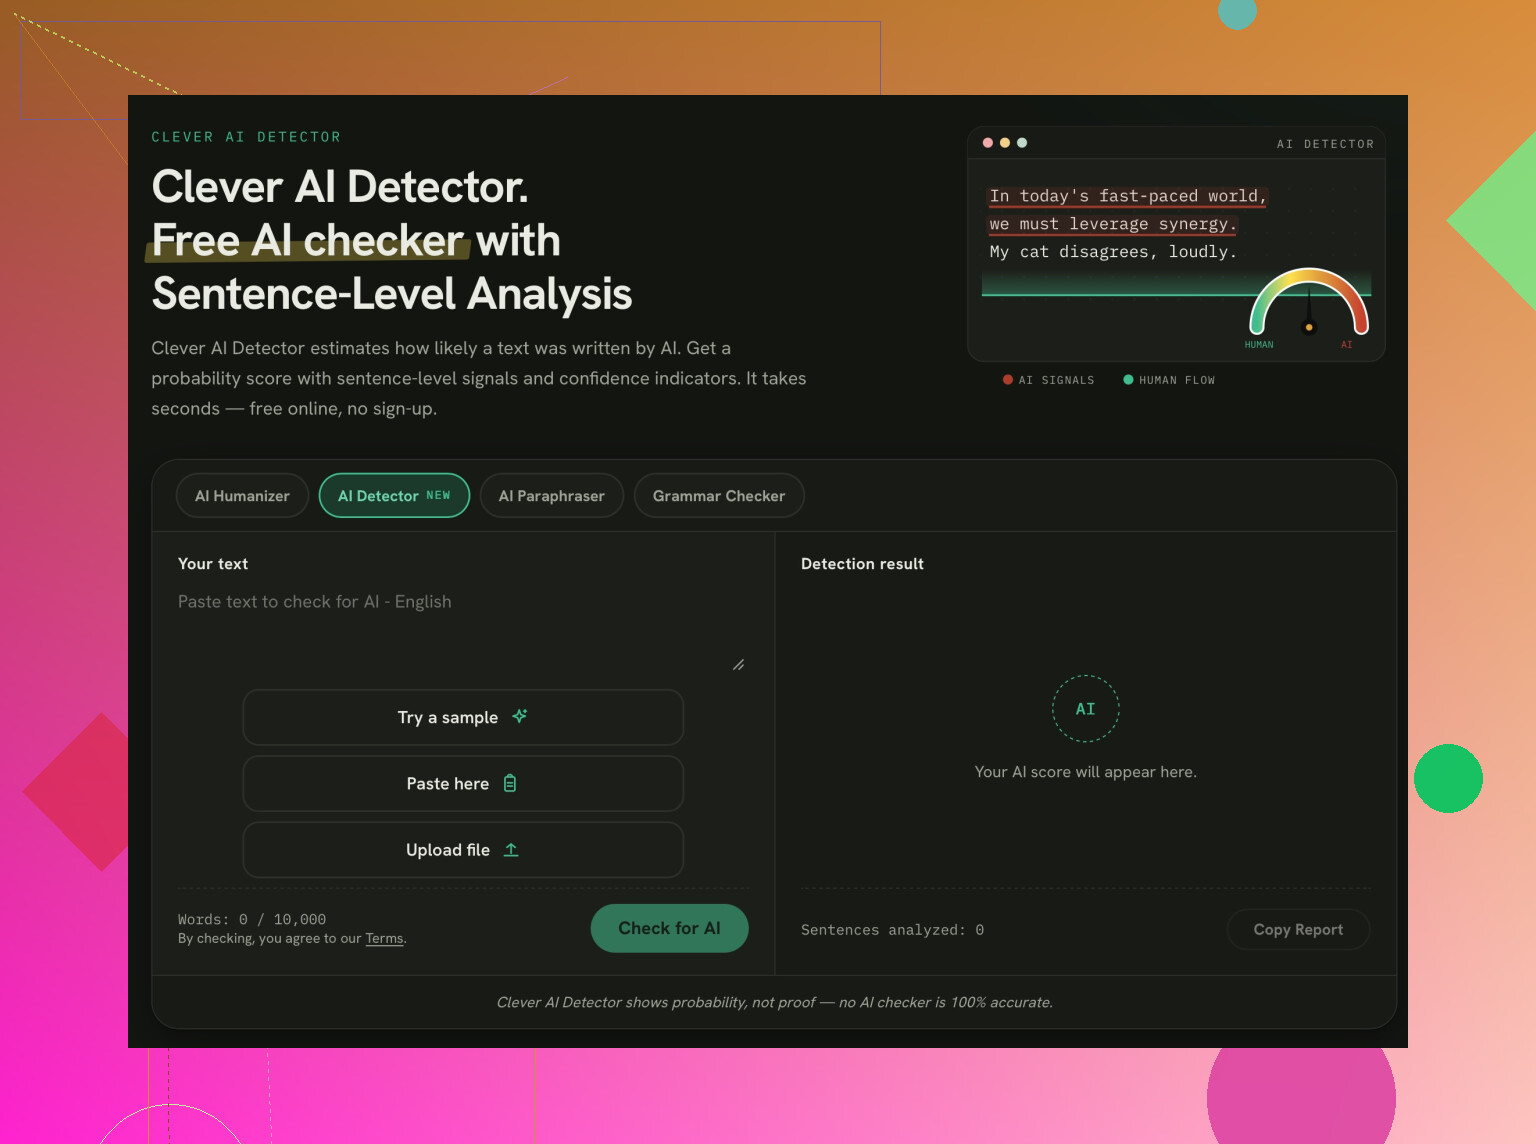
Task: Click the 'Sentences analyzed: 0' text
Action: coord(892,930)
